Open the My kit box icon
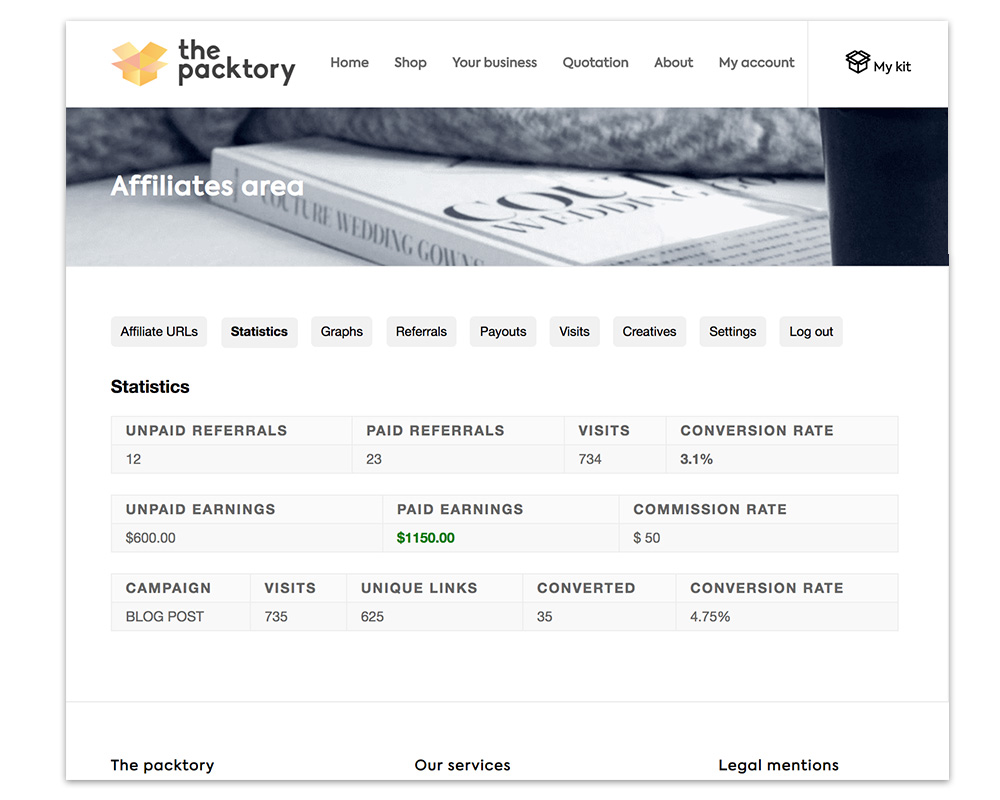The image size is (1000, 800). 858,62
